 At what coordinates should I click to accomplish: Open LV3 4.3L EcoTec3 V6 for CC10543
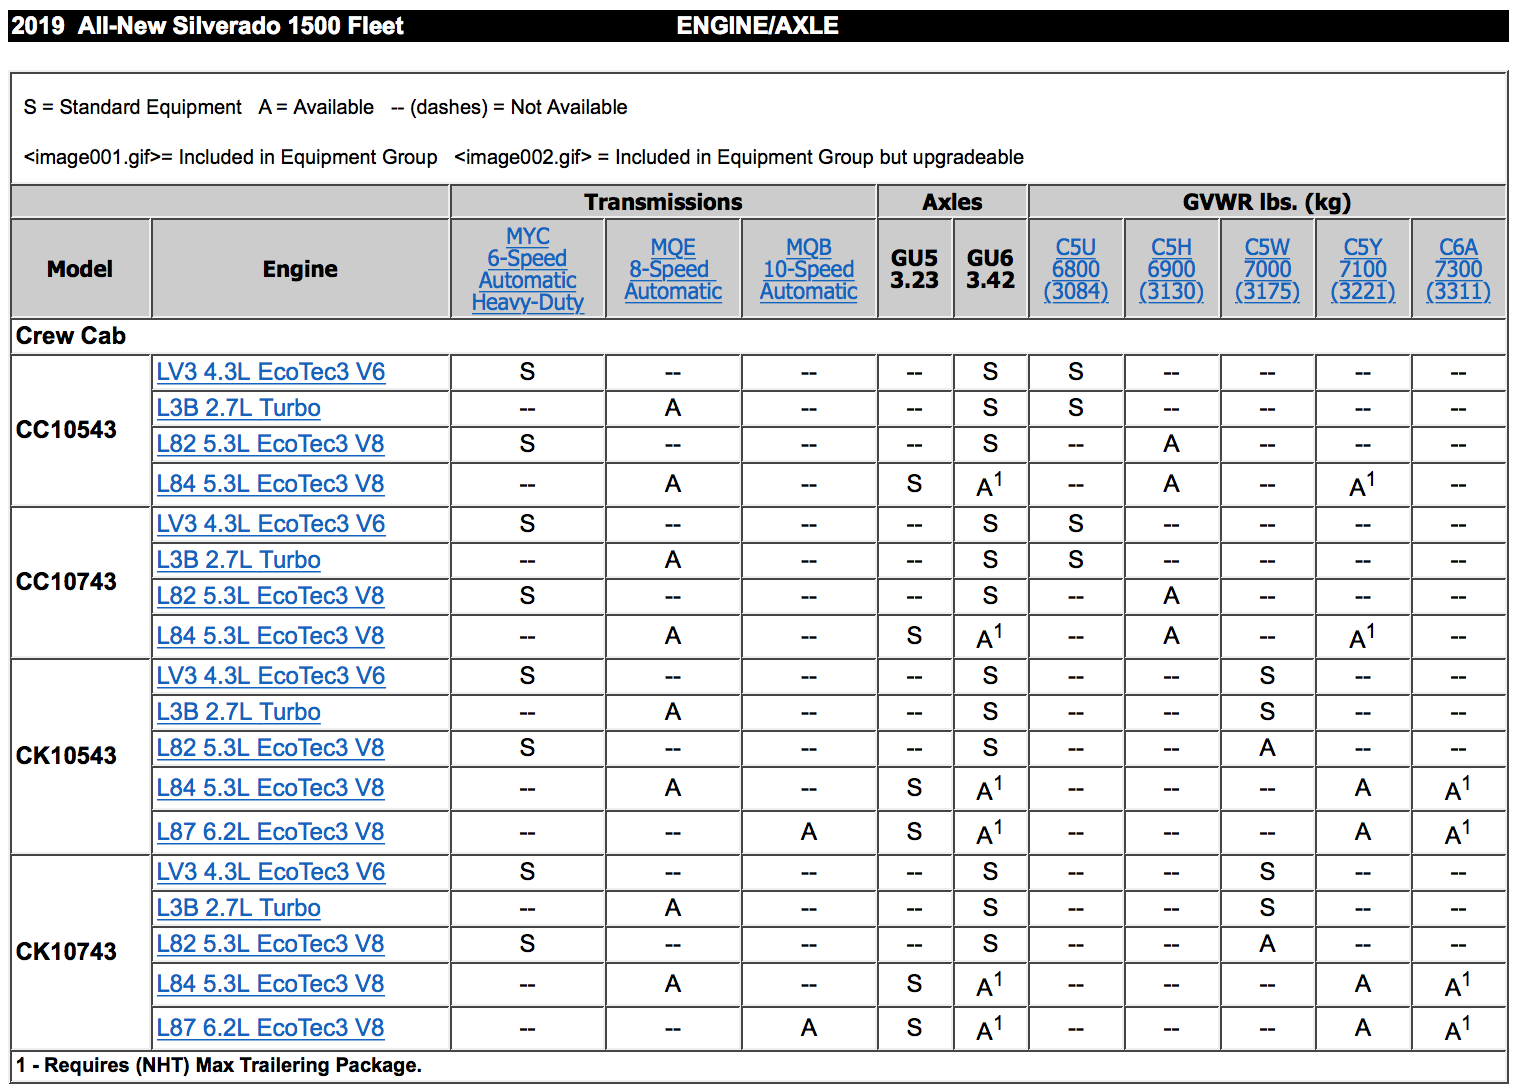(x=270, y=372)
